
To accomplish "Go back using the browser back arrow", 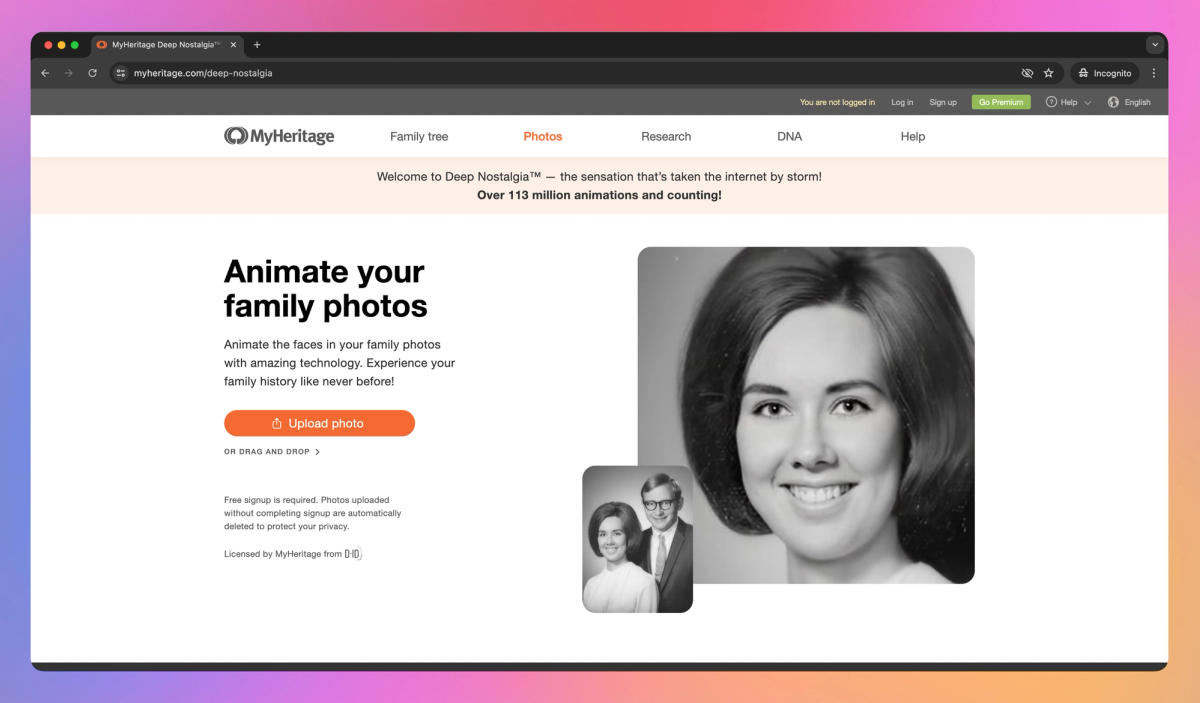I will coord(45,73).
